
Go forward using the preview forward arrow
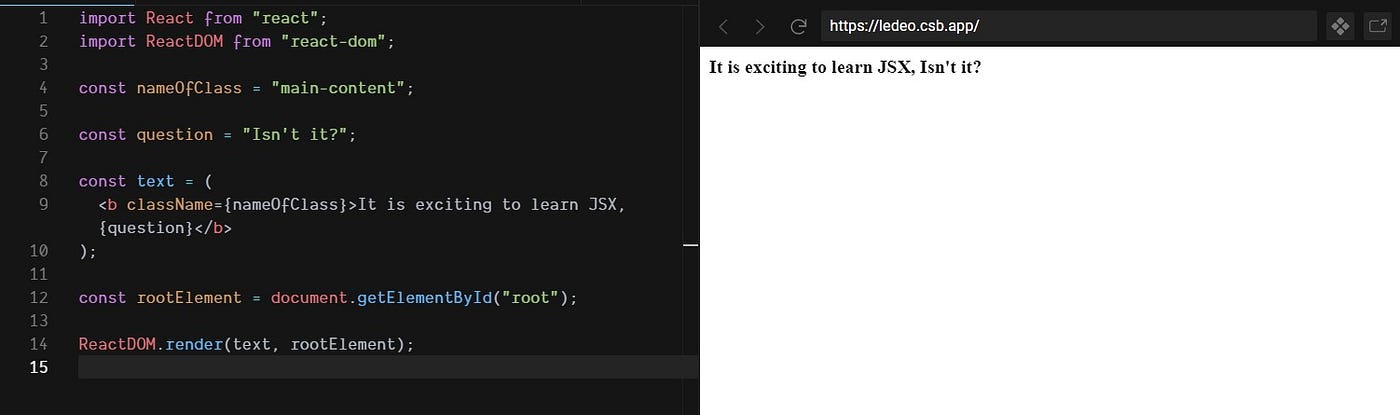[x=760, y=26]
